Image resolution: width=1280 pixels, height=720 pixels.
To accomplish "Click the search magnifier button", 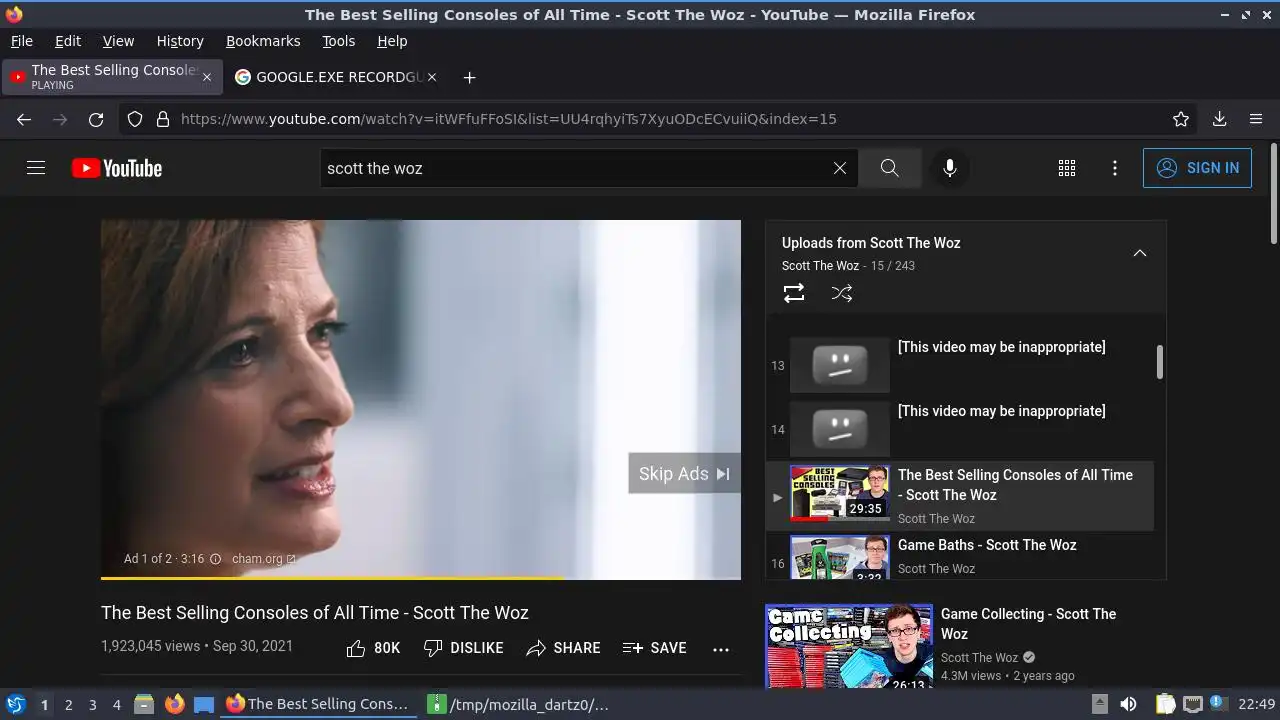I will coord(889,168).
